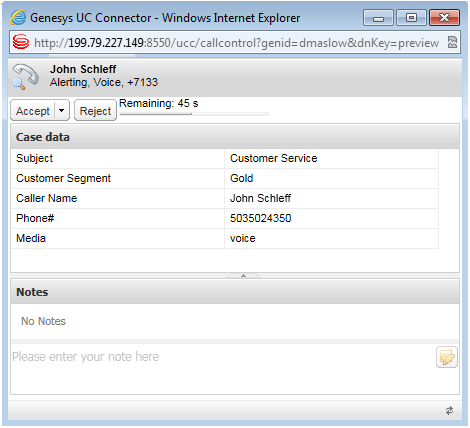Click the URL in the address bar
This screenshot has height=428, width=470.
click(236, 43)
